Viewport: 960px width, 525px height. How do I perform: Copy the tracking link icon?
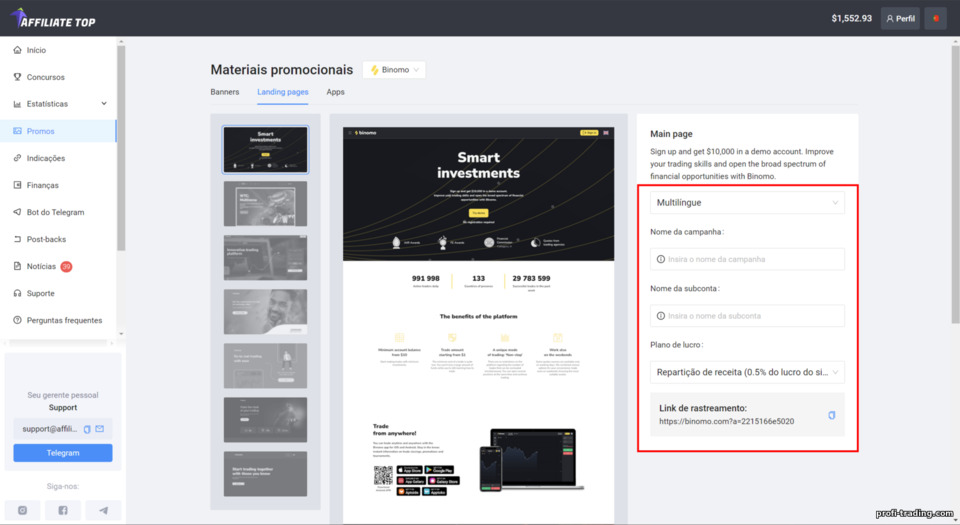831,415
